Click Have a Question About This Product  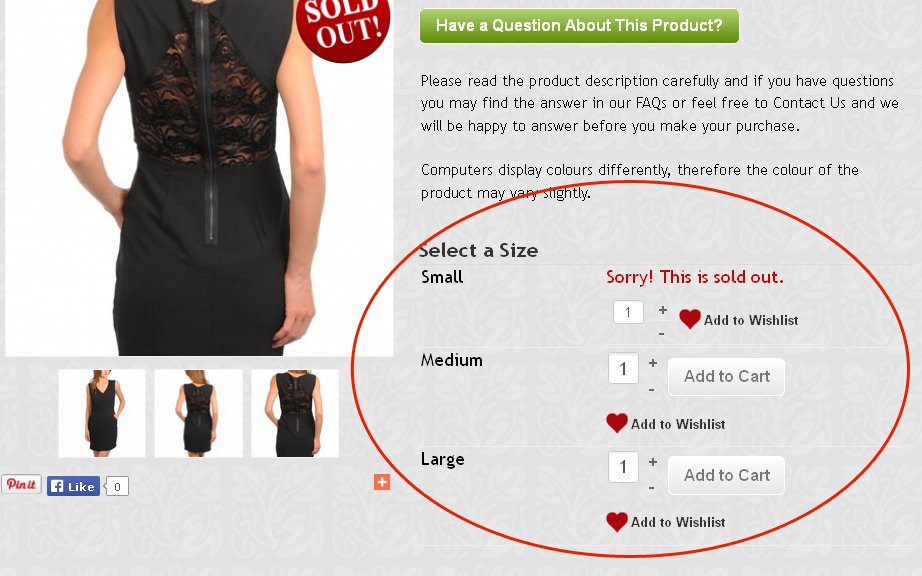[579, 26]
